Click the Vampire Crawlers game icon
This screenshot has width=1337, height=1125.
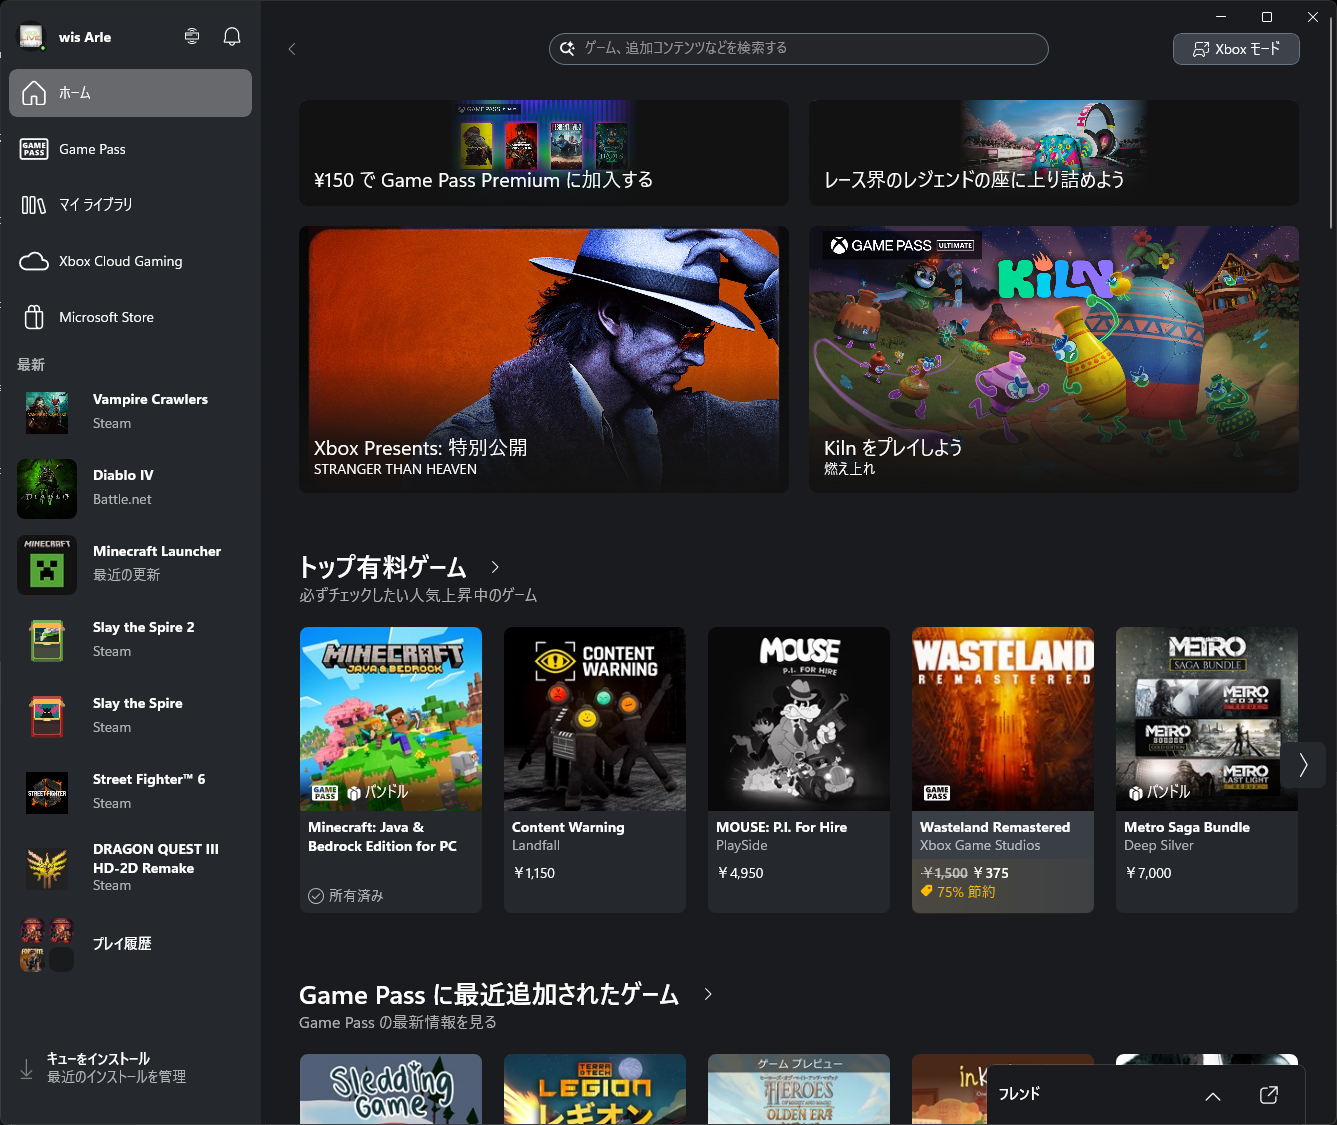[47, 413]
